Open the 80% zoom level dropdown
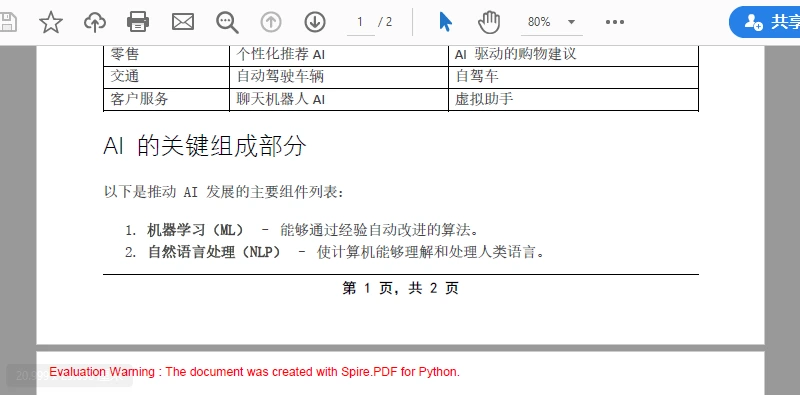Viewport: 800px width, 395px height. pyautogui.click(x=552, y=22)
